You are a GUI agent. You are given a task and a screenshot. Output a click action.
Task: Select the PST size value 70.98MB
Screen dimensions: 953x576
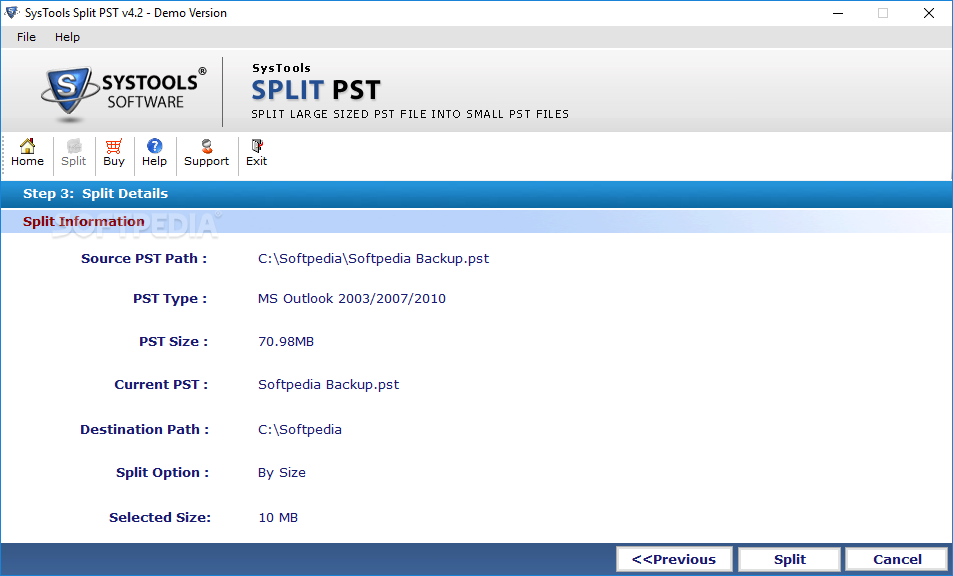pyautogui.click(x=286, y=341)
